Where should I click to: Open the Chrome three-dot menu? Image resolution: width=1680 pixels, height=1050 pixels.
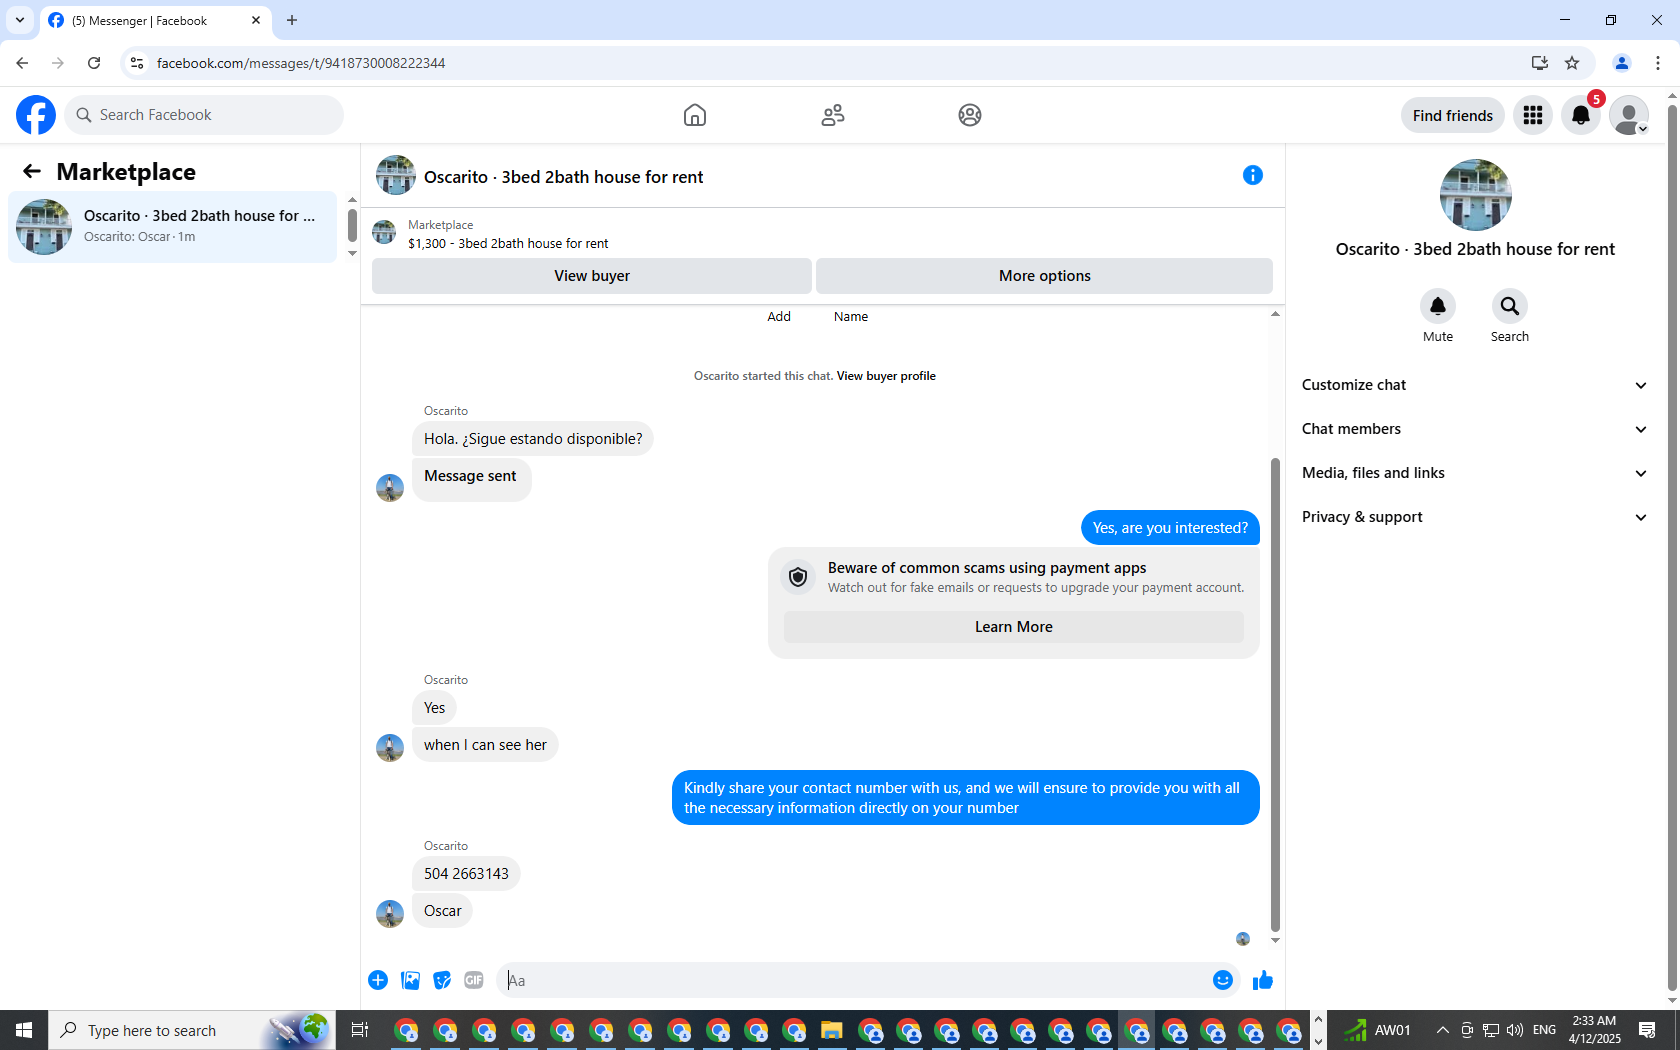[1658, 63]
